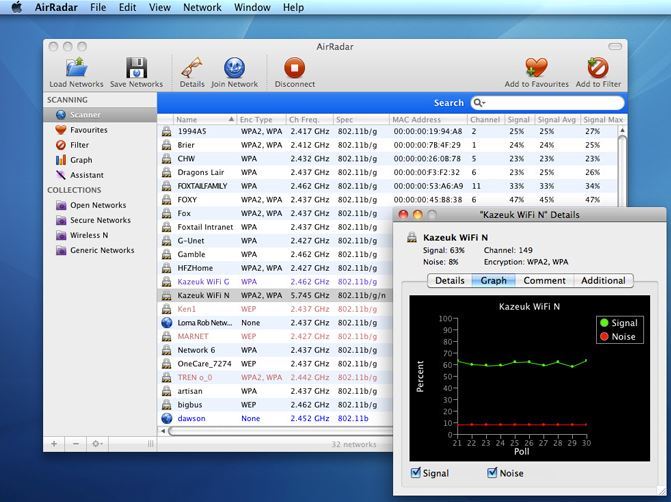Sort by the Signal Avg column header
671x502 pixels.
click(557, 119)
